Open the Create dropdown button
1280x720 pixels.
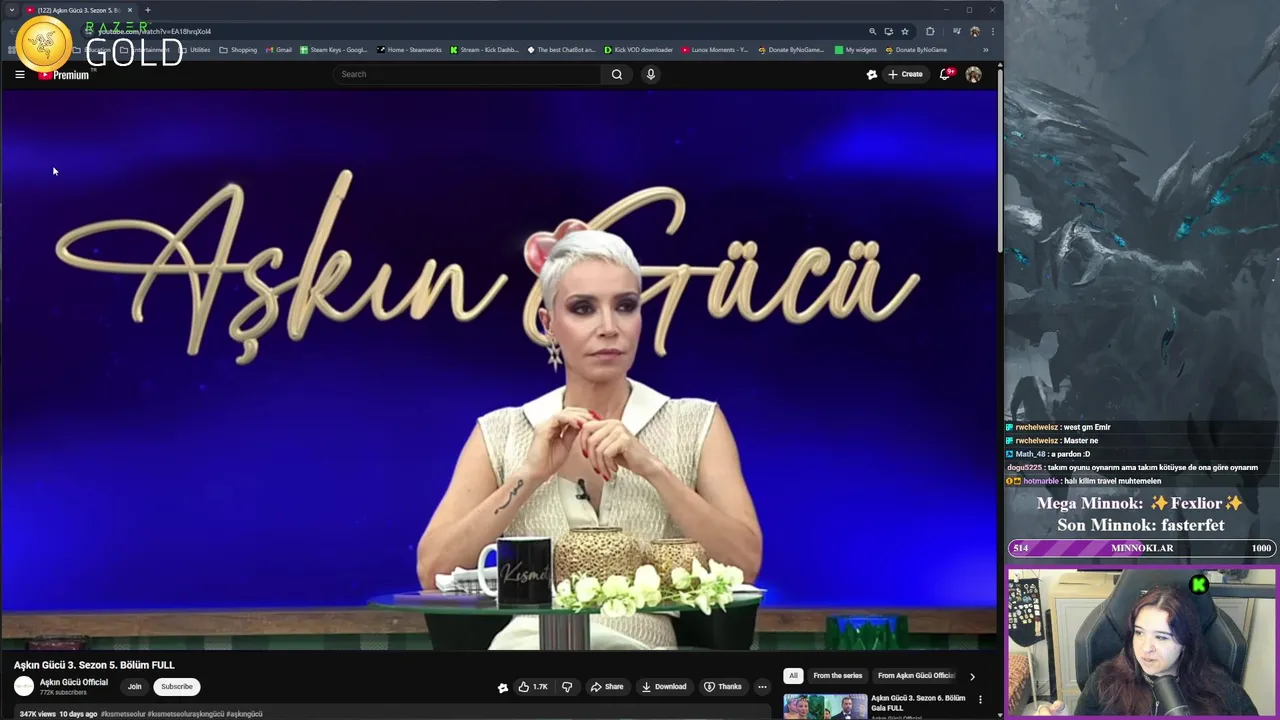pyautogui.click(x=905, y=74)
